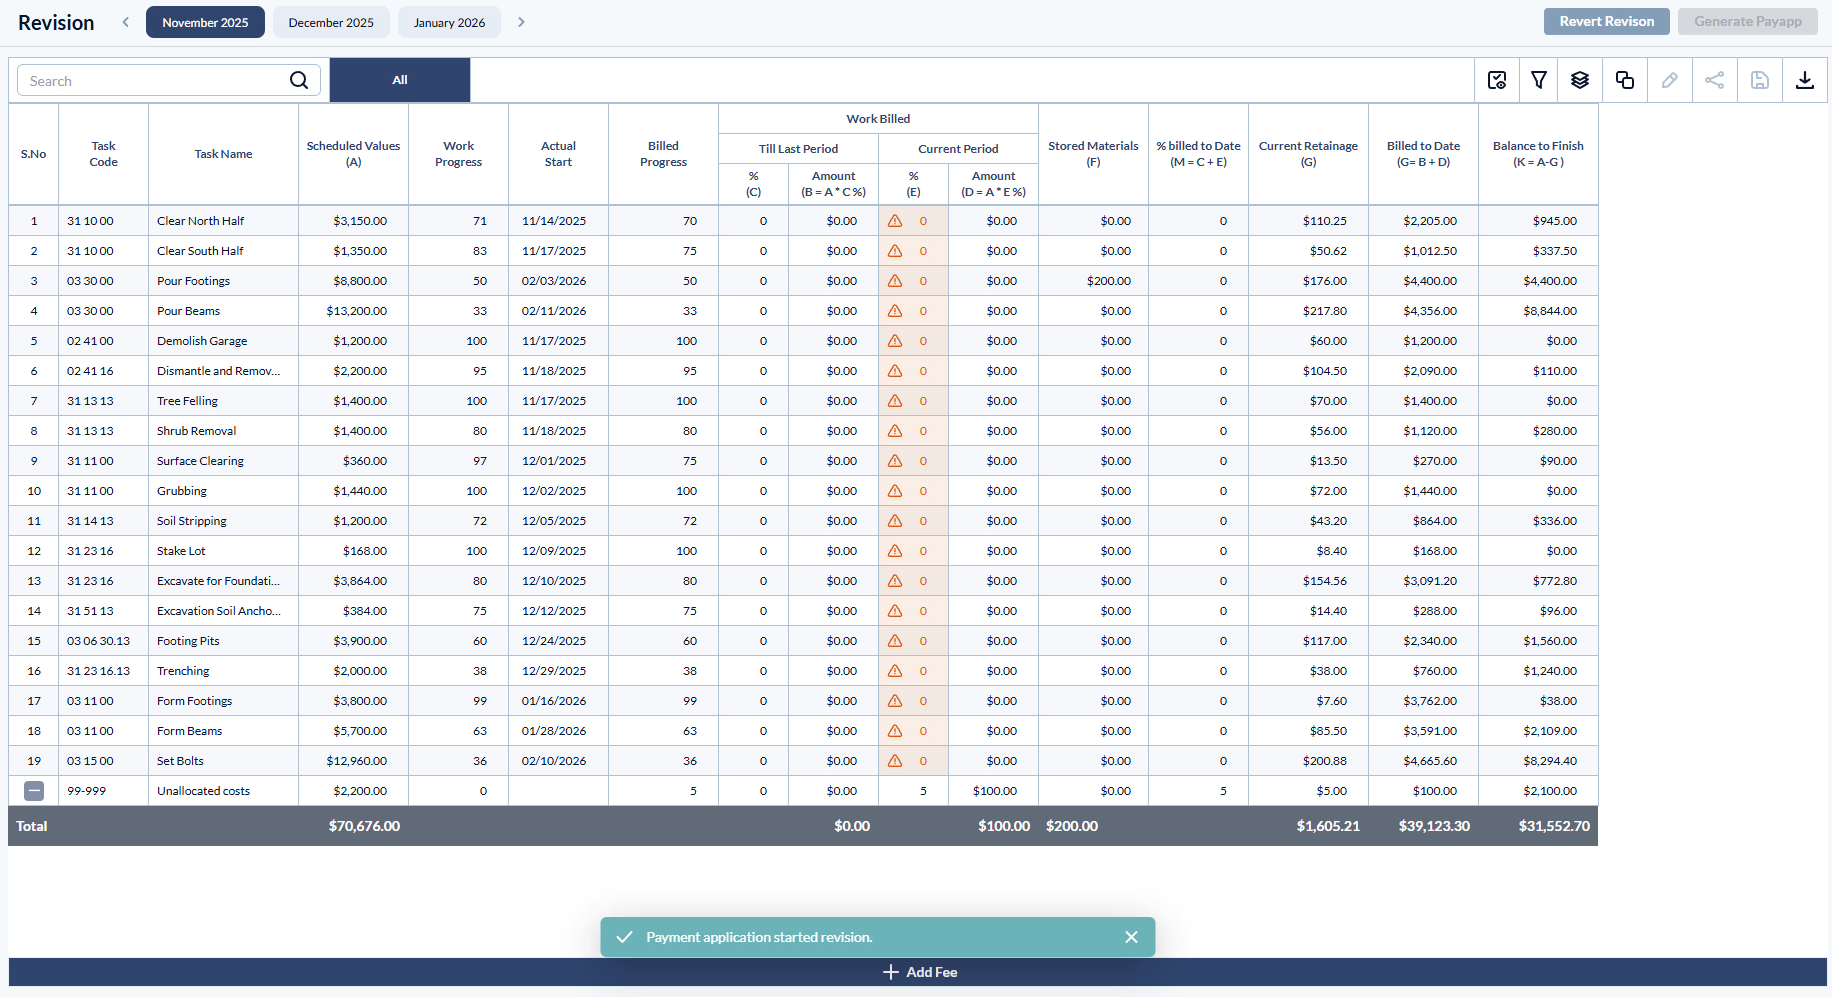Switch to December 2025 tab
This screenshot has height=997, width=1832.
coord(331,22)
